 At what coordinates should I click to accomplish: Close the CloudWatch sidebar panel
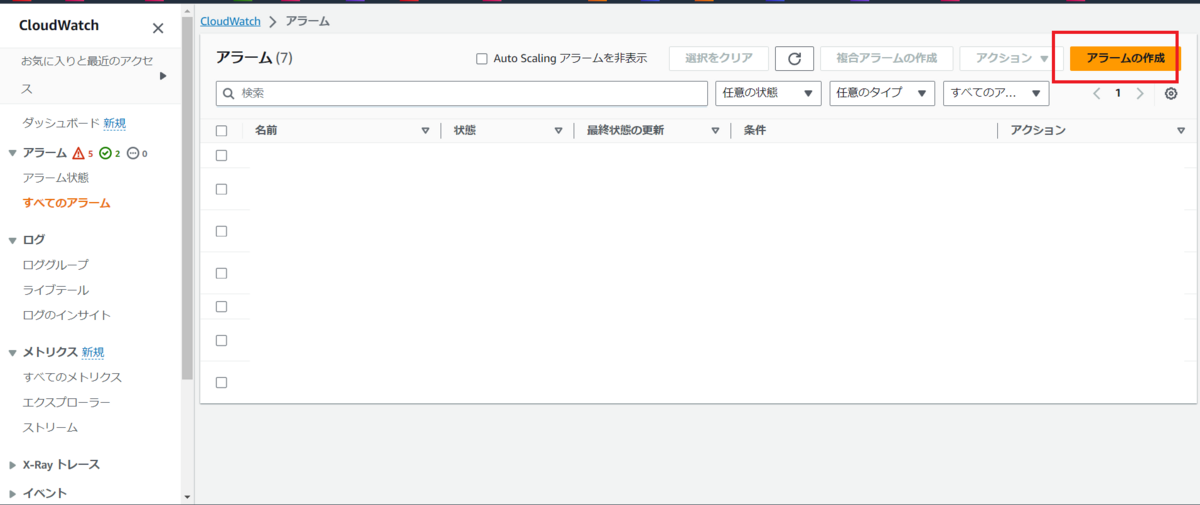(x=158, y=28)
